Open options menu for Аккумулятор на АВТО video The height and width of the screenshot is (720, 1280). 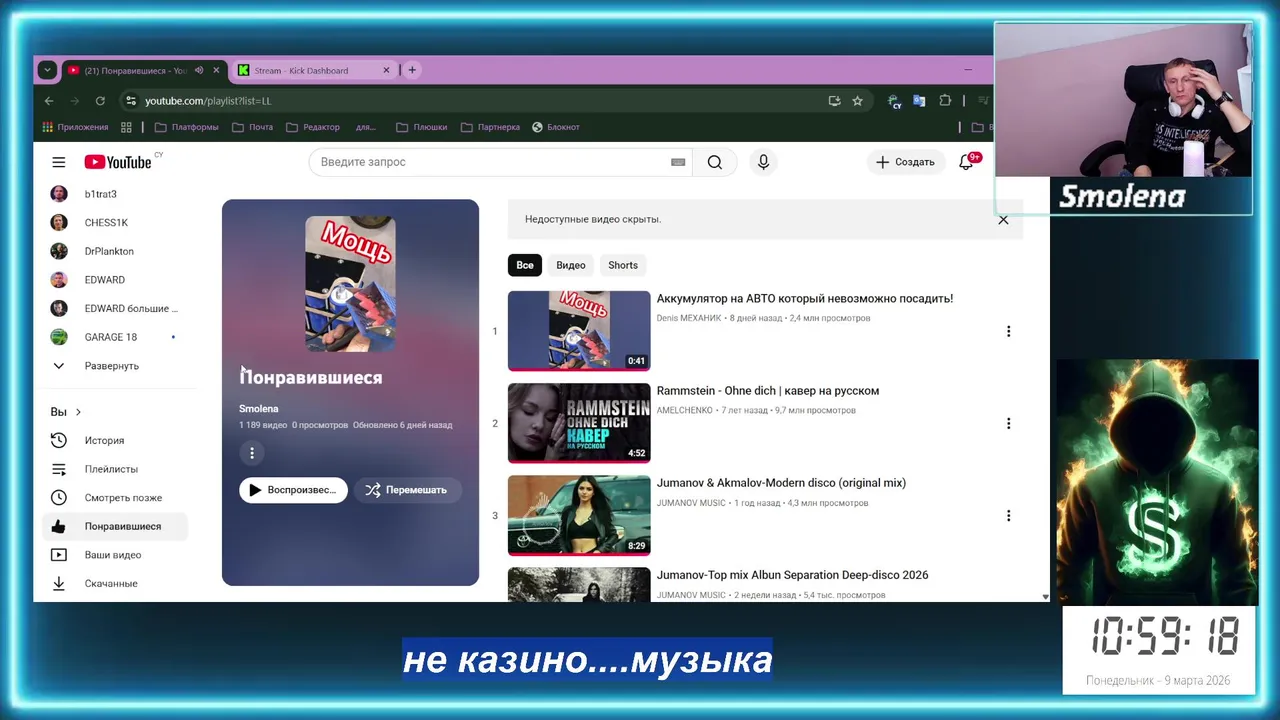pos(1008,331)
